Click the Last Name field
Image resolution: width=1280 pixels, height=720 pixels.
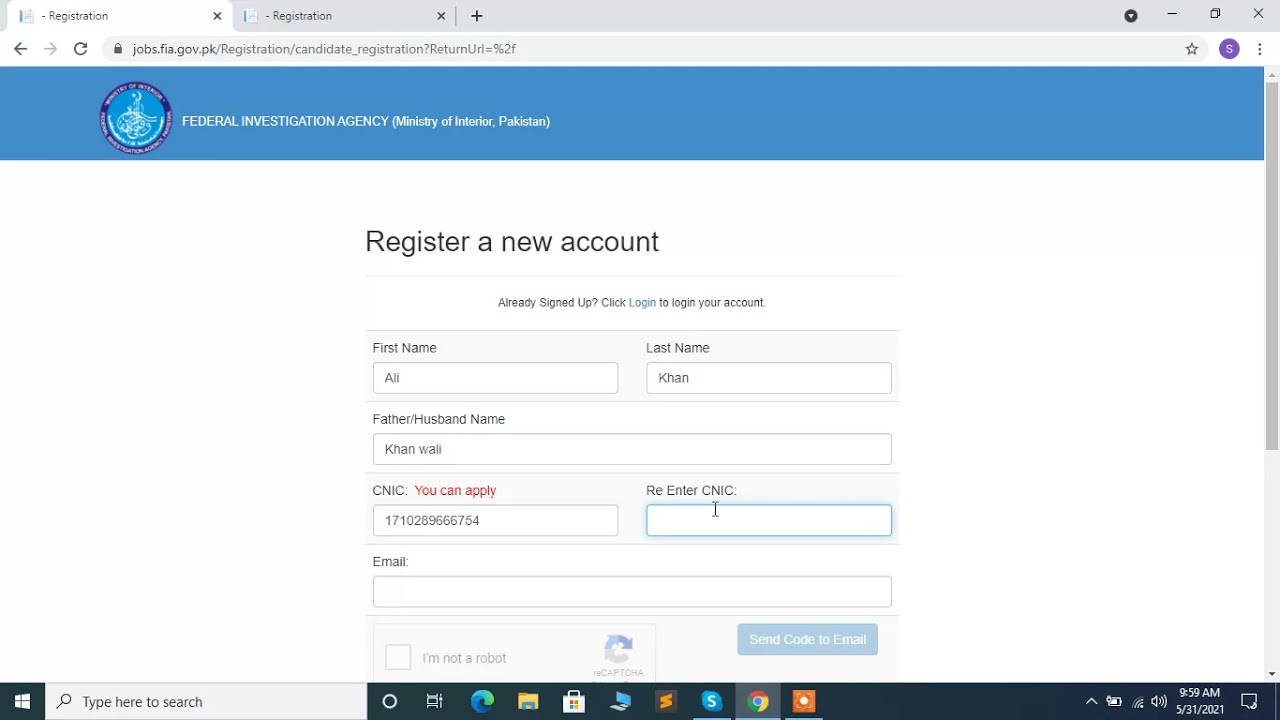click(x=769, y=378)
